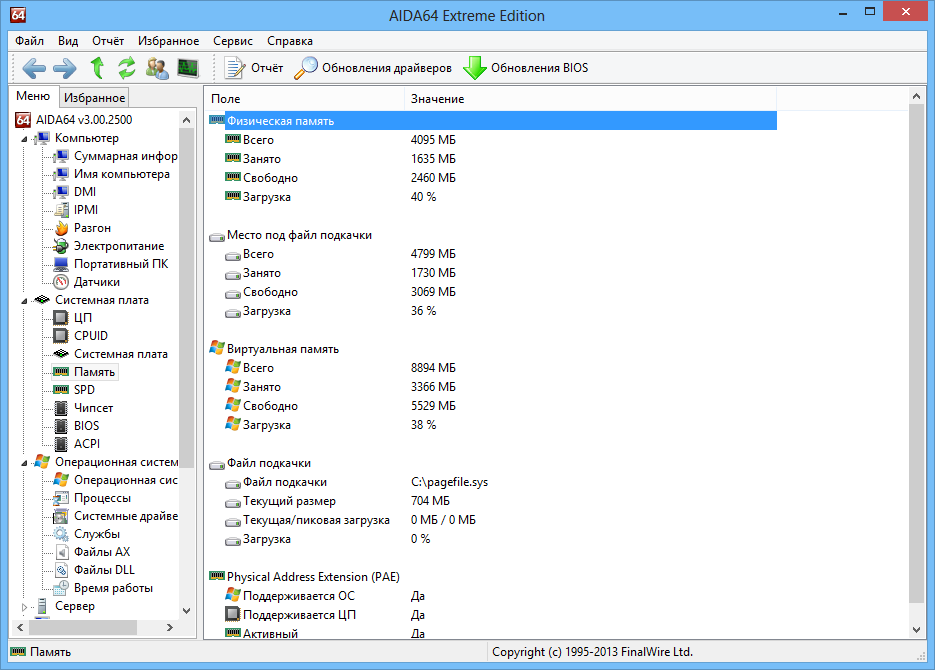
Task: Open Обновления BIOS updates
Action: (526, 68)
